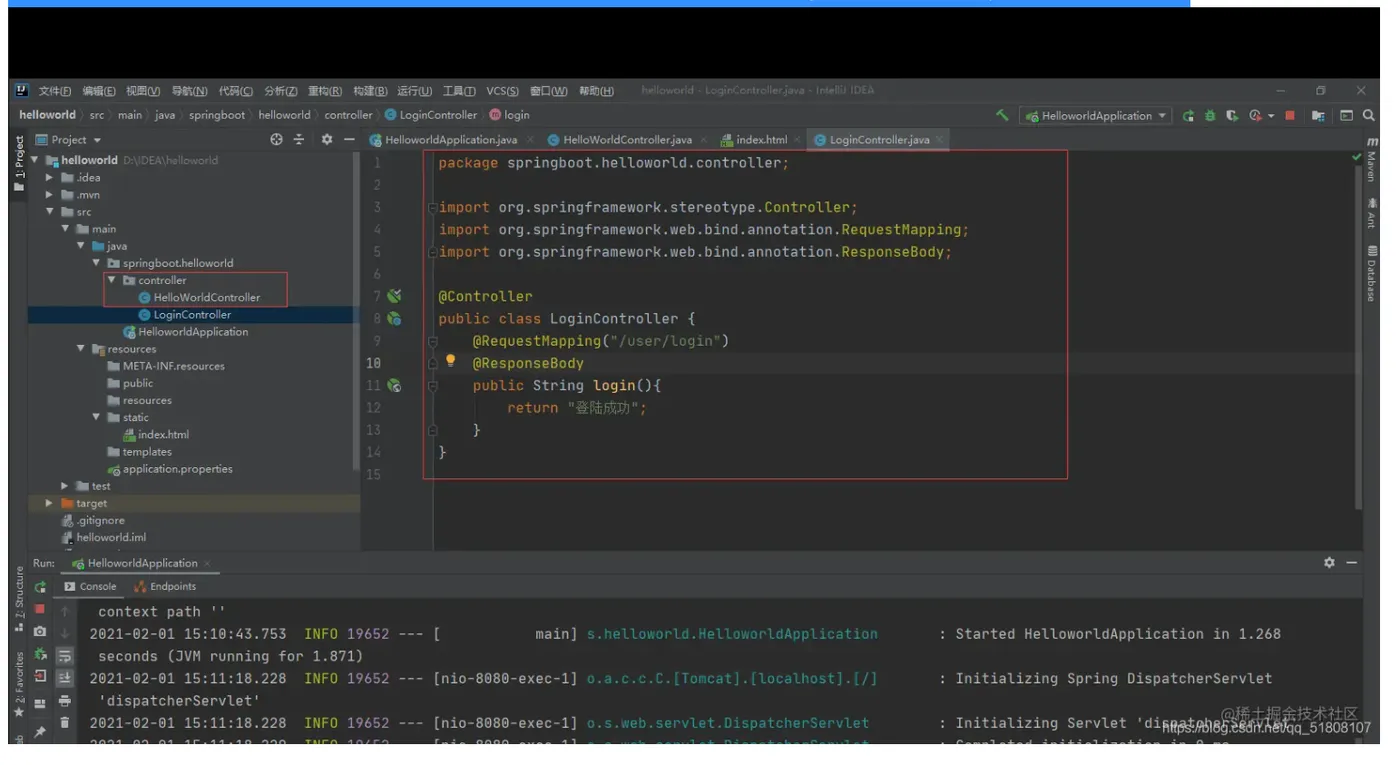Open the 文件(F) menu
This screenshot has width=1400, height=765.
(x=55, y=91)
